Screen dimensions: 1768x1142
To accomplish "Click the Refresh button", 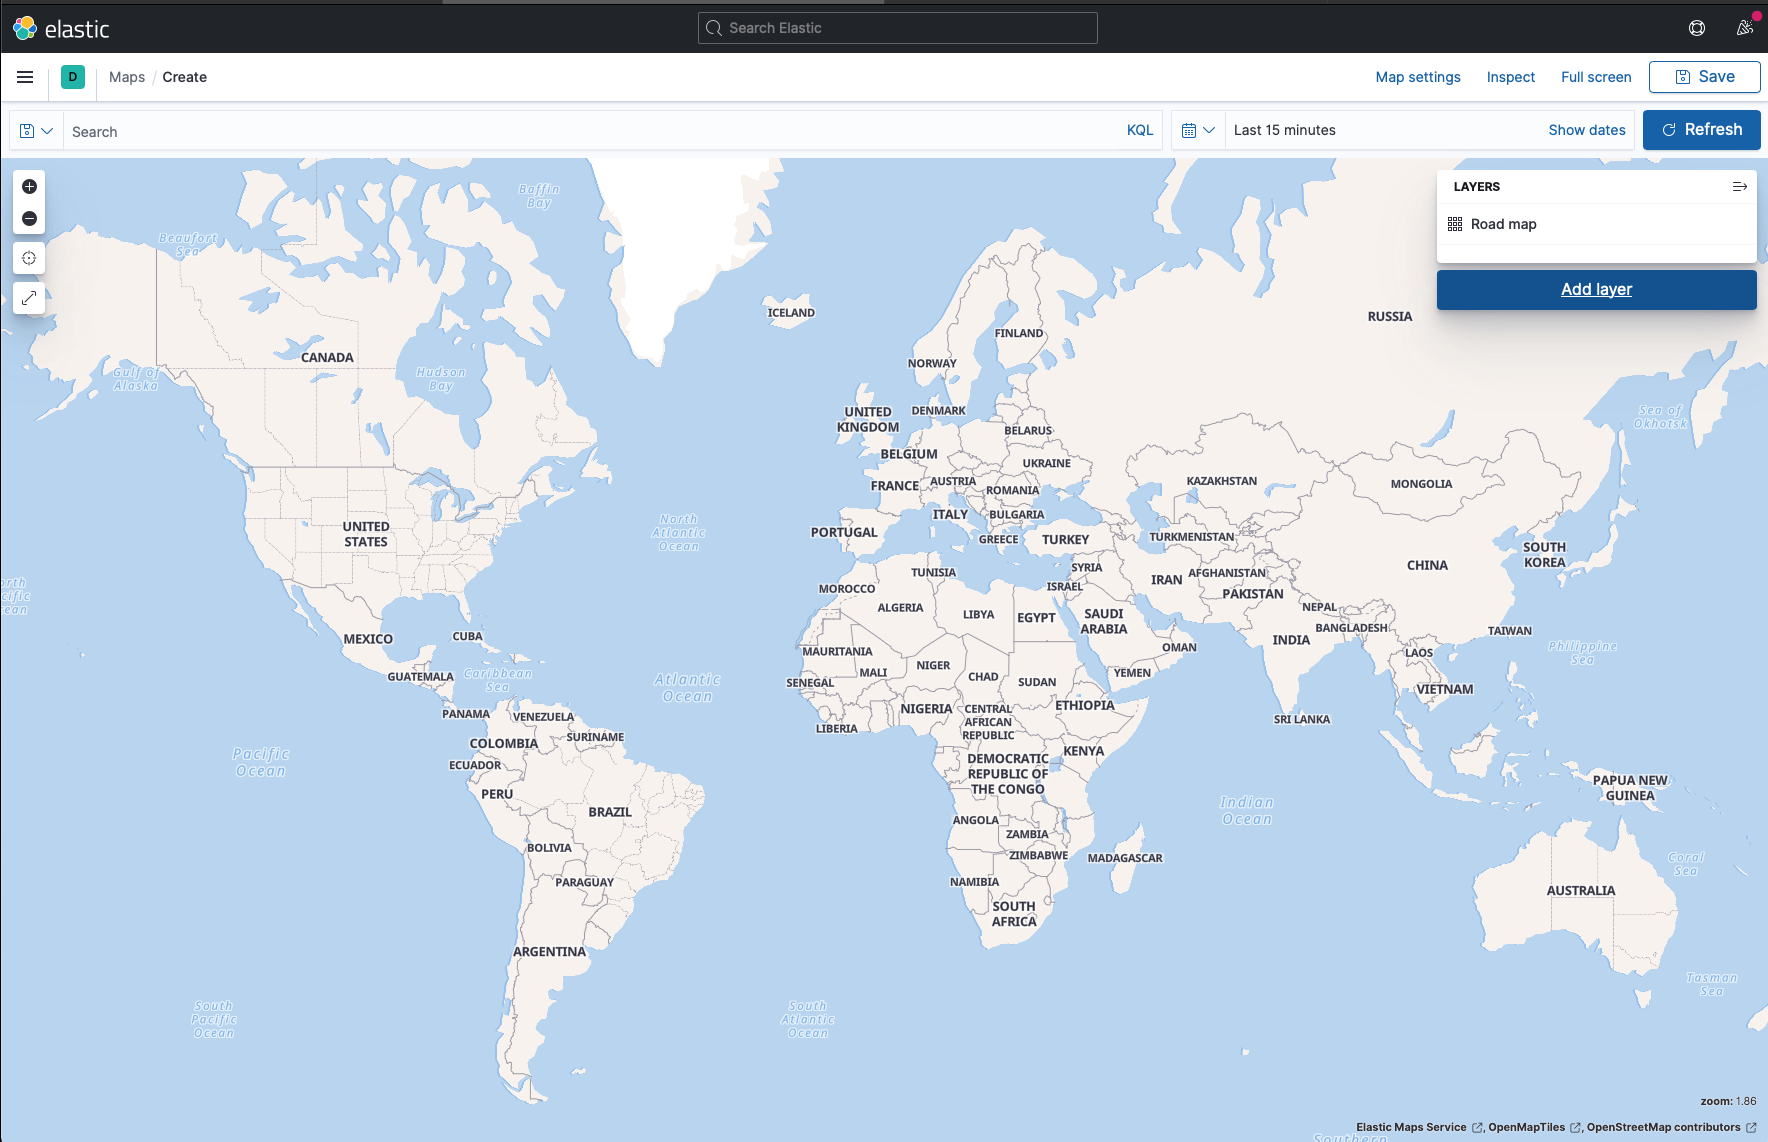I will tap(1701, 130).
